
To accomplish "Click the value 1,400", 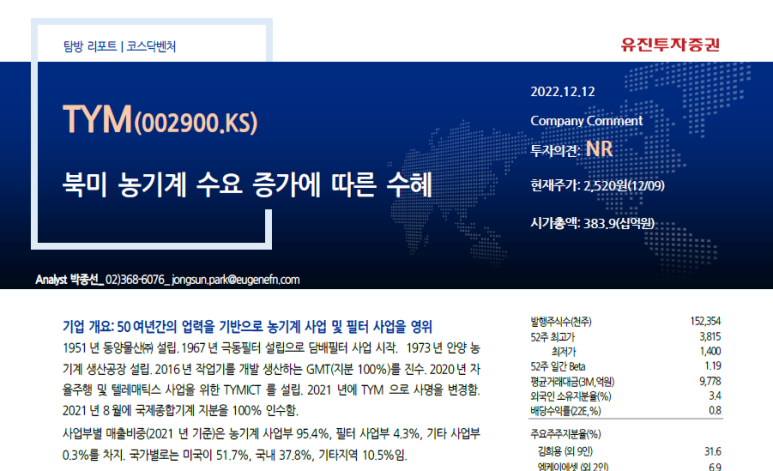I will click(710, 351).
